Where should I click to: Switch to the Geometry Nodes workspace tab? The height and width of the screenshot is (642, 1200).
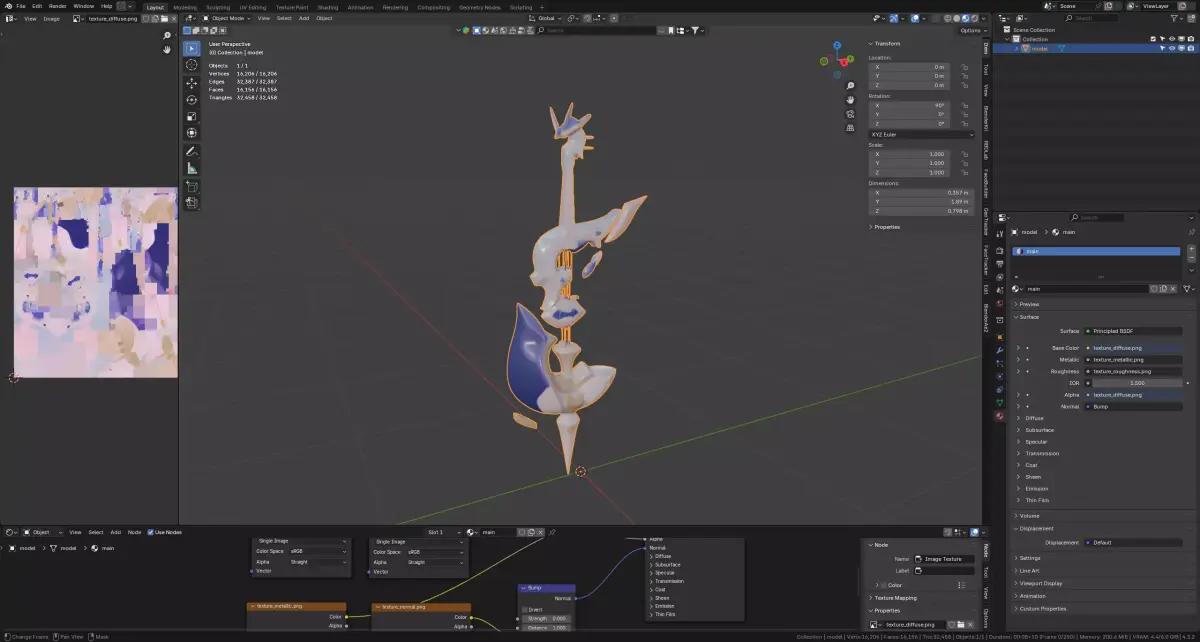pyautogui.click(x=479, y=7)
